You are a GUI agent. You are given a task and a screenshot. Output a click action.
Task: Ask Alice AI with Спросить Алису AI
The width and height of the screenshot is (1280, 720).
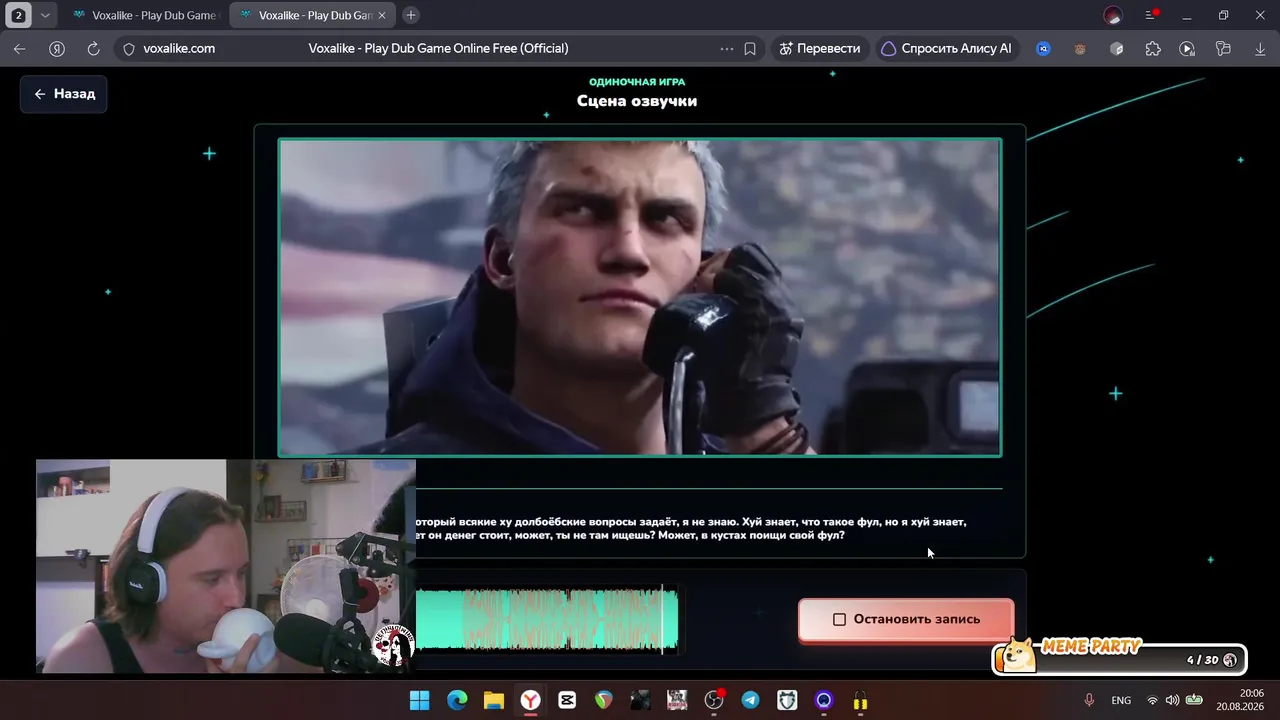coord(947,48)
